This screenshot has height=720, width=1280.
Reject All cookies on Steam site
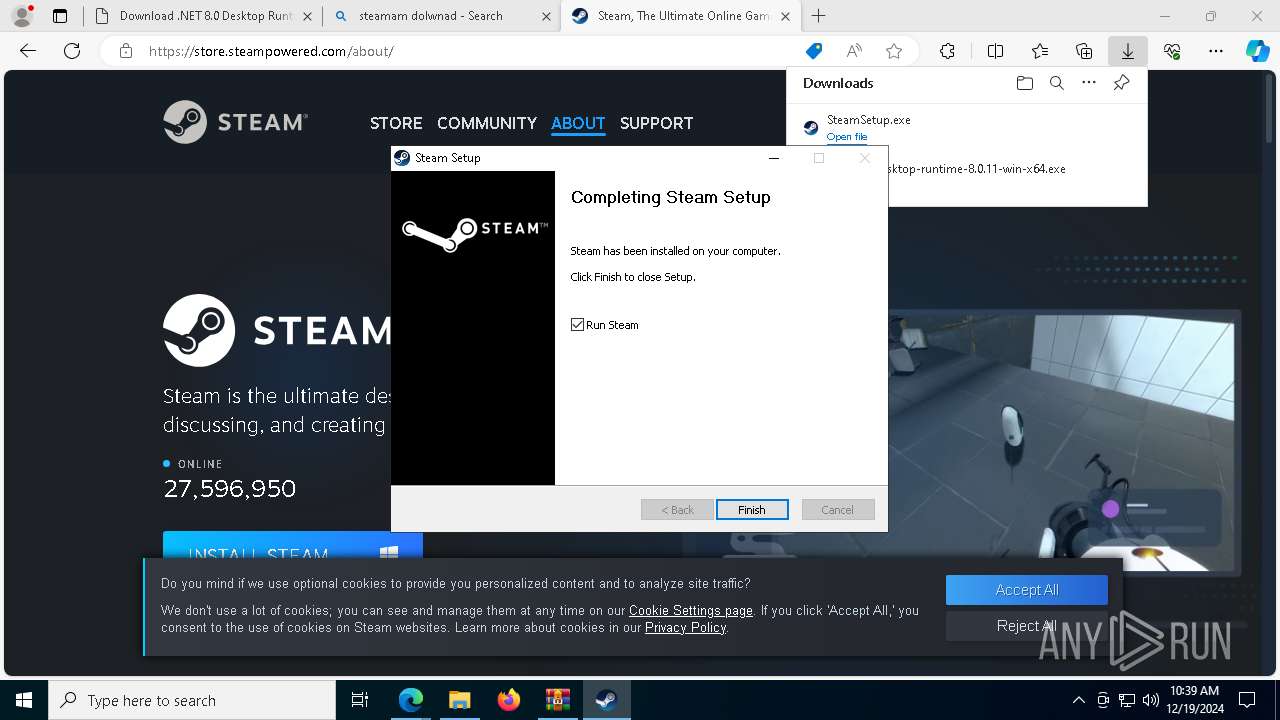(1027, 626)
